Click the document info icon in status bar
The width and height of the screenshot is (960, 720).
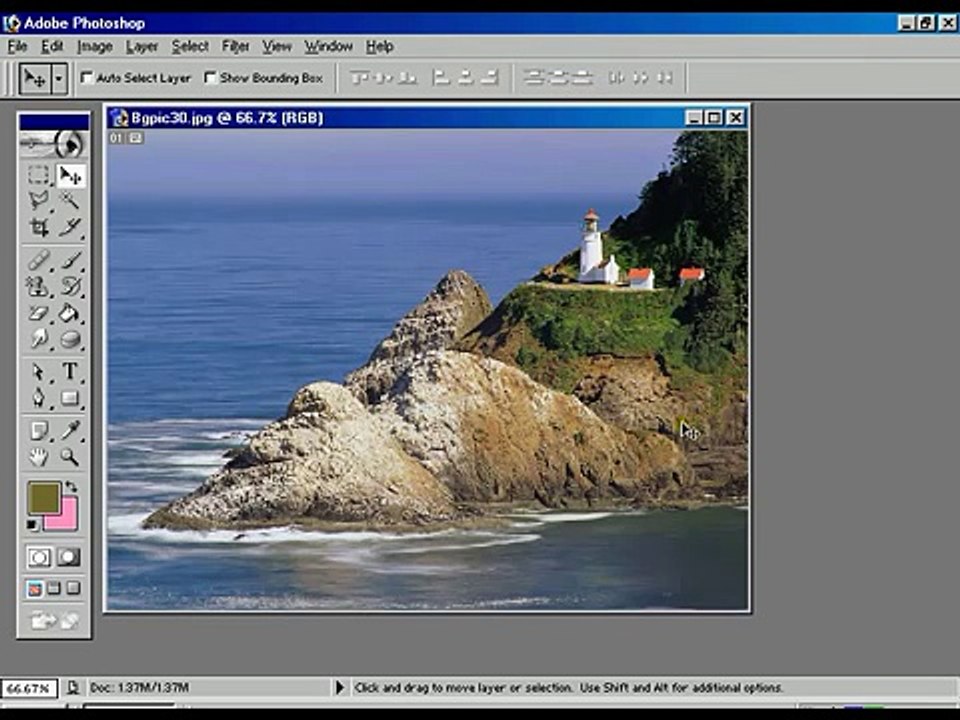72,688
